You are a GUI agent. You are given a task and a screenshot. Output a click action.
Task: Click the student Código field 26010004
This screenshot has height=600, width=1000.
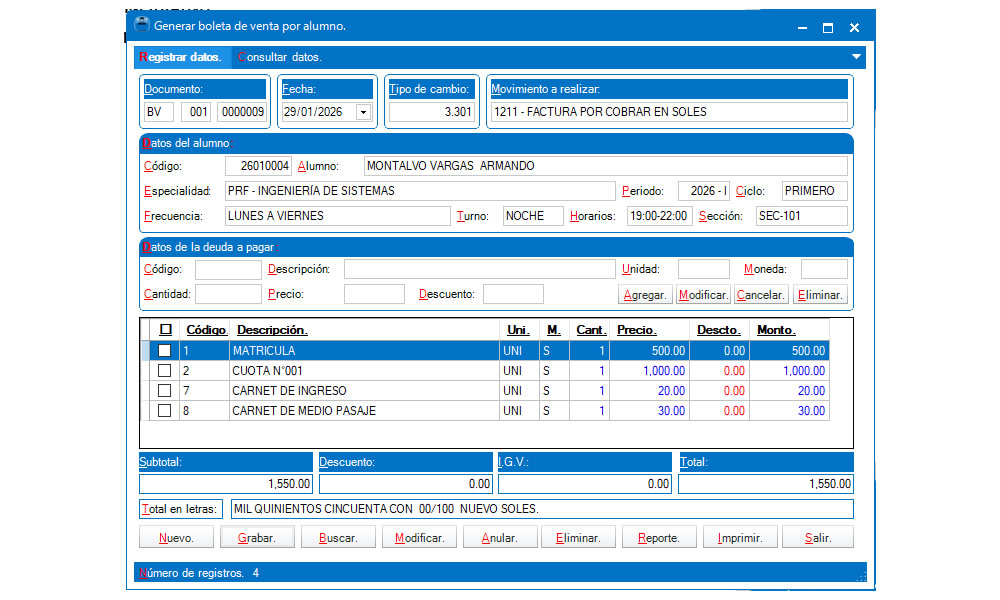coord(258,166)
